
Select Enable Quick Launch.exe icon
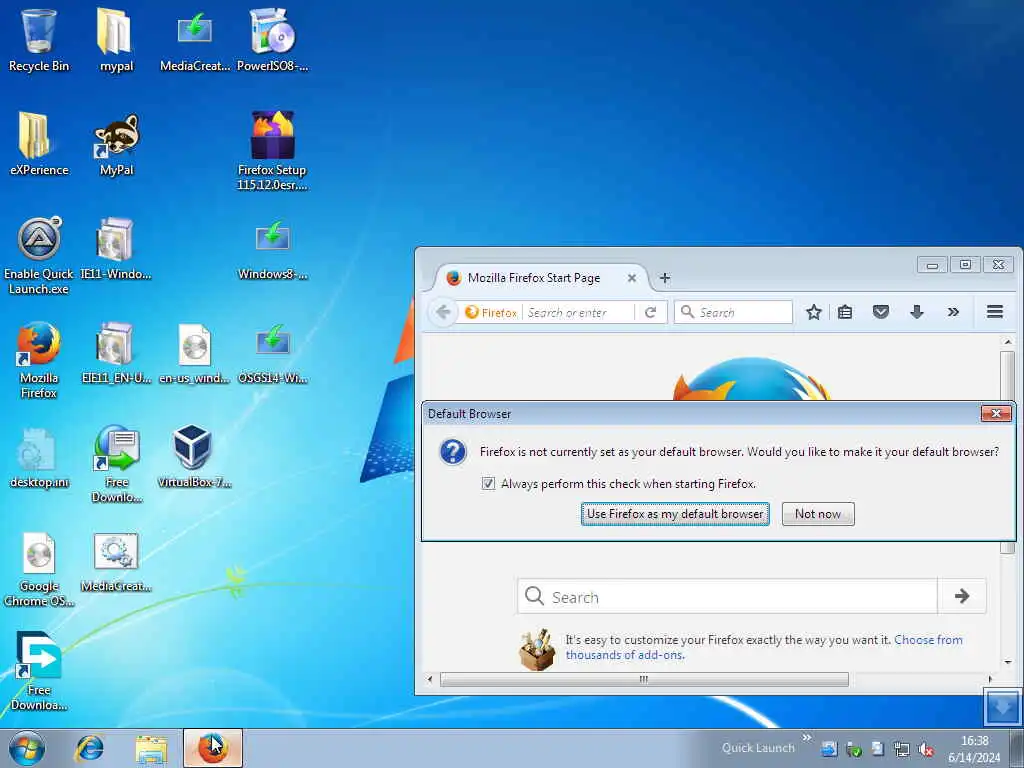(39, 255)
